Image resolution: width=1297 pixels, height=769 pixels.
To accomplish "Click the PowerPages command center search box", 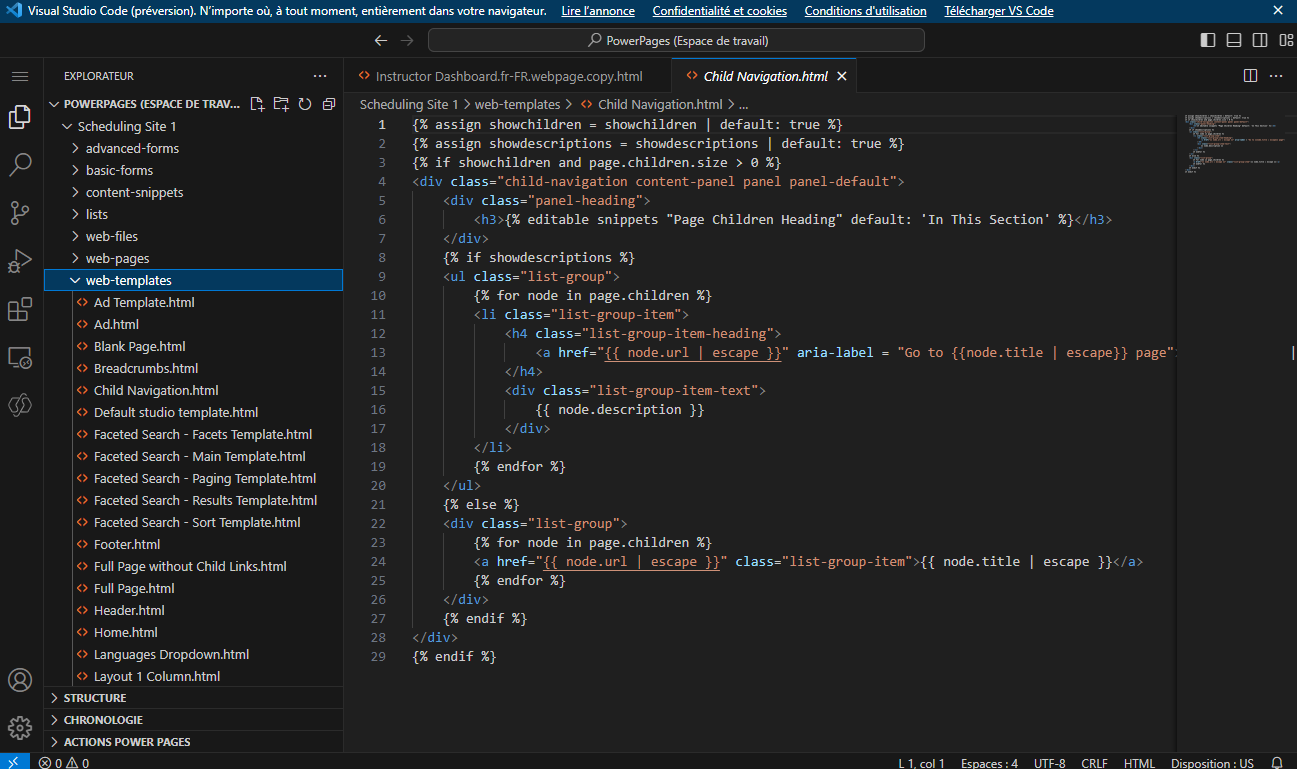I will coord(675,39).
